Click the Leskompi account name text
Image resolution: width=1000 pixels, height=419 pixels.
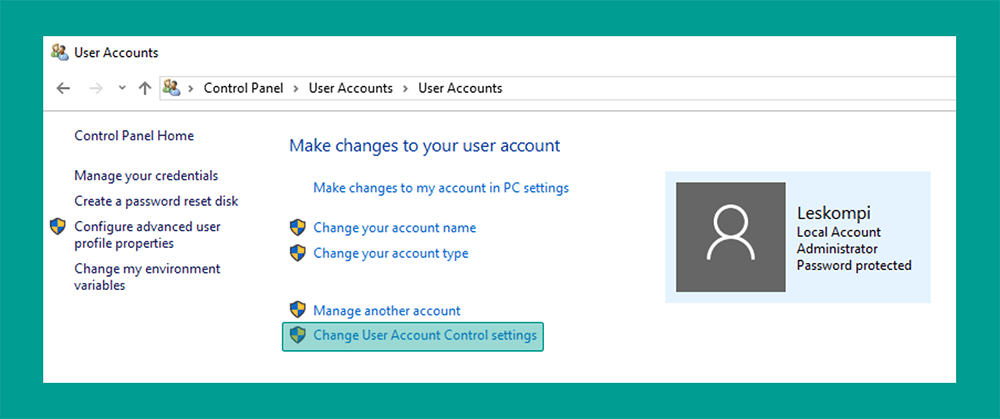[x=834, y=213]
